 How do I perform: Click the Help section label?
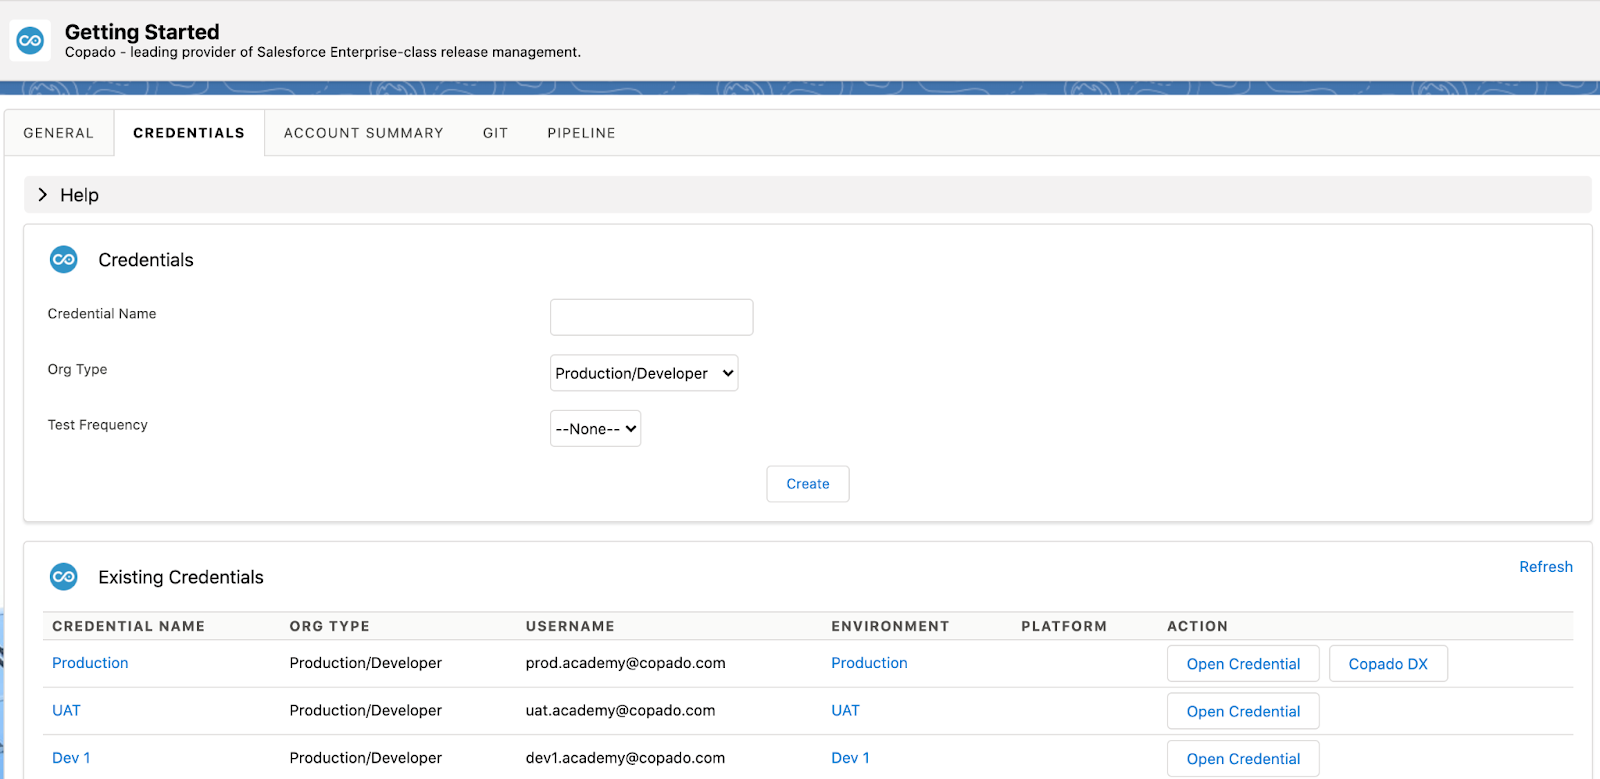click(79, 195)
